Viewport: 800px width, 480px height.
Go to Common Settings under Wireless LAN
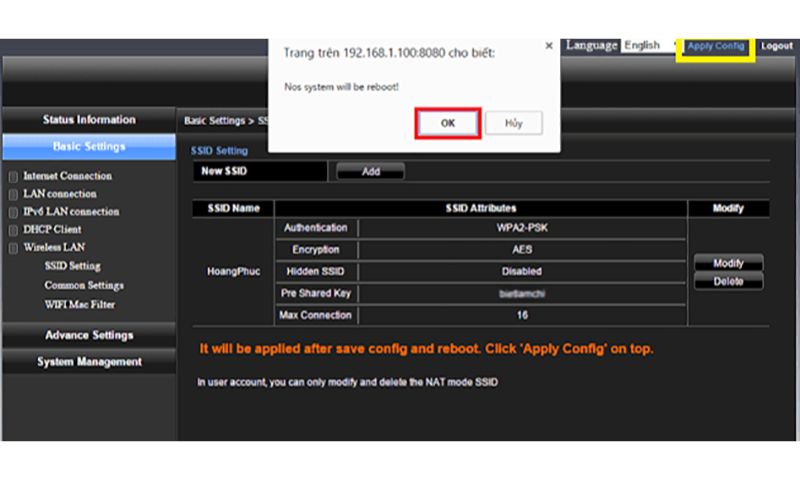(84, 285)
